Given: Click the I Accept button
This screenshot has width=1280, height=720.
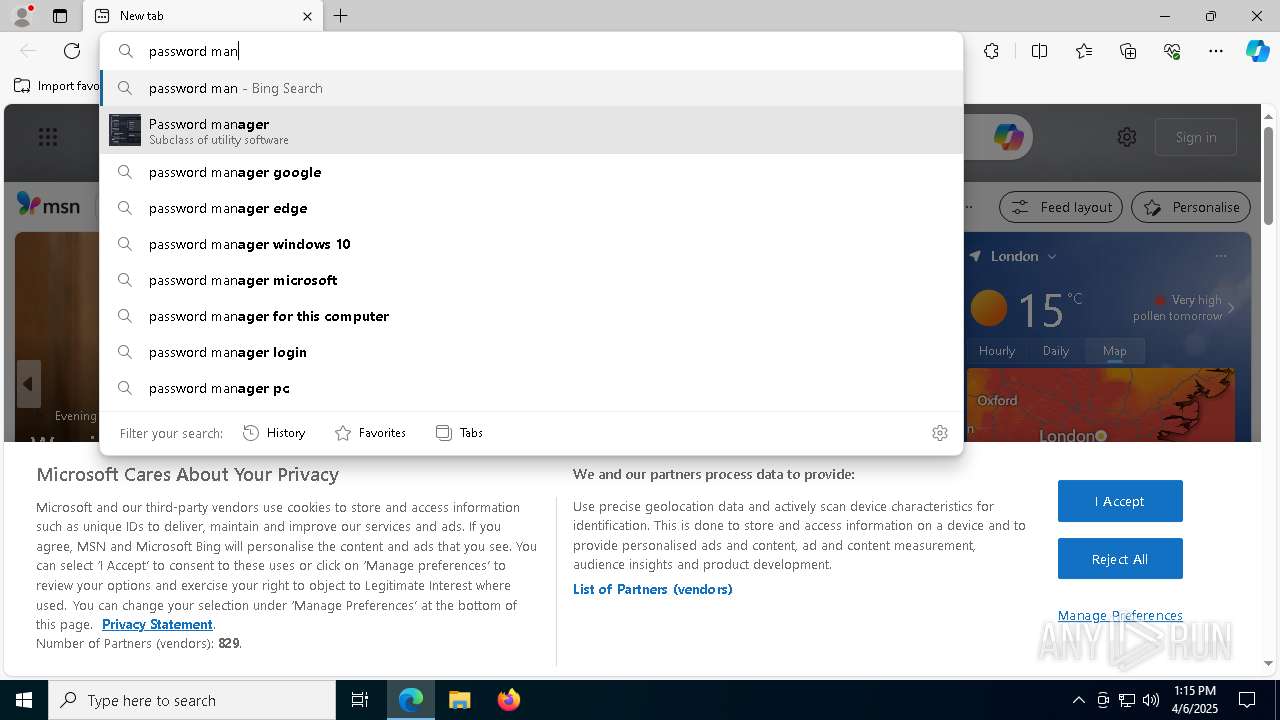Looking at the screenshot, I should pyautogui.click(x=1120, y=501).
